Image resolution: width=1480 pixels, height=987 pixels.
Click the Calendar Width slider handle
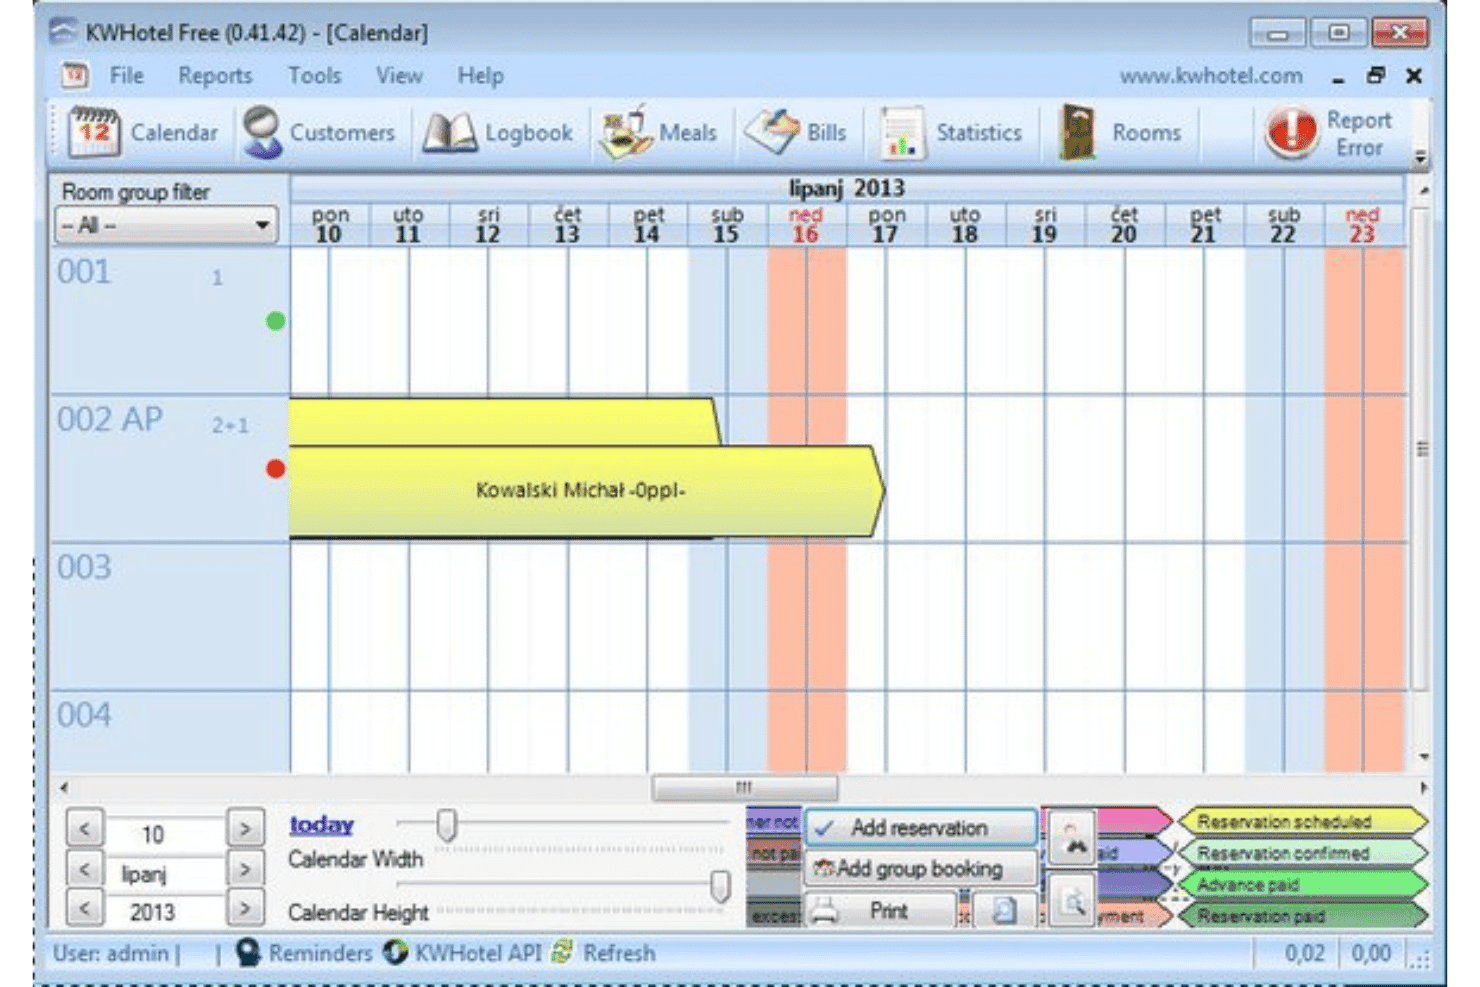[x=447, y=825]
